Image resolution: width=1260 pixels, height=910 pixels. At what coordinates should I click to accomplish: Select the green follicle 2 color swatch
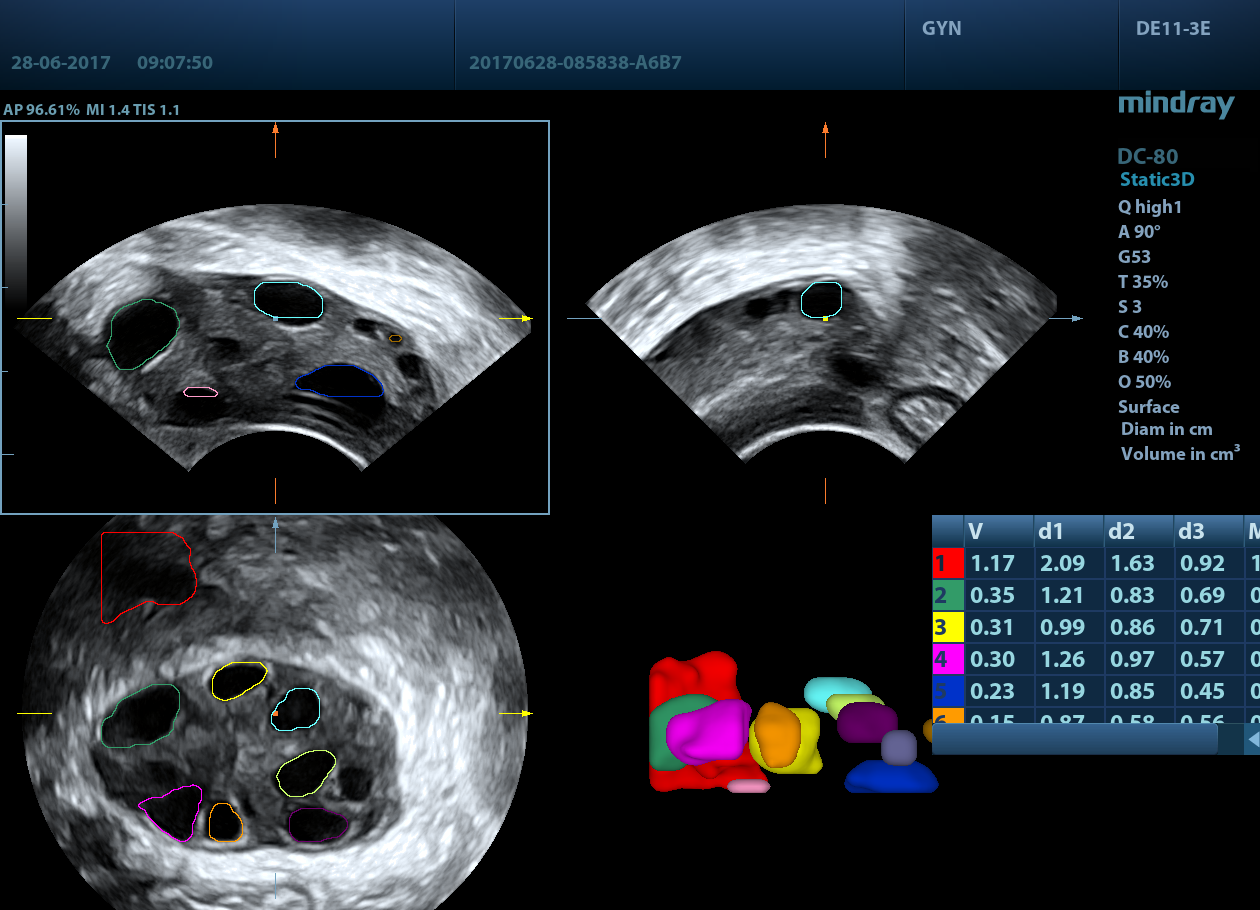[x=947, y=596]
